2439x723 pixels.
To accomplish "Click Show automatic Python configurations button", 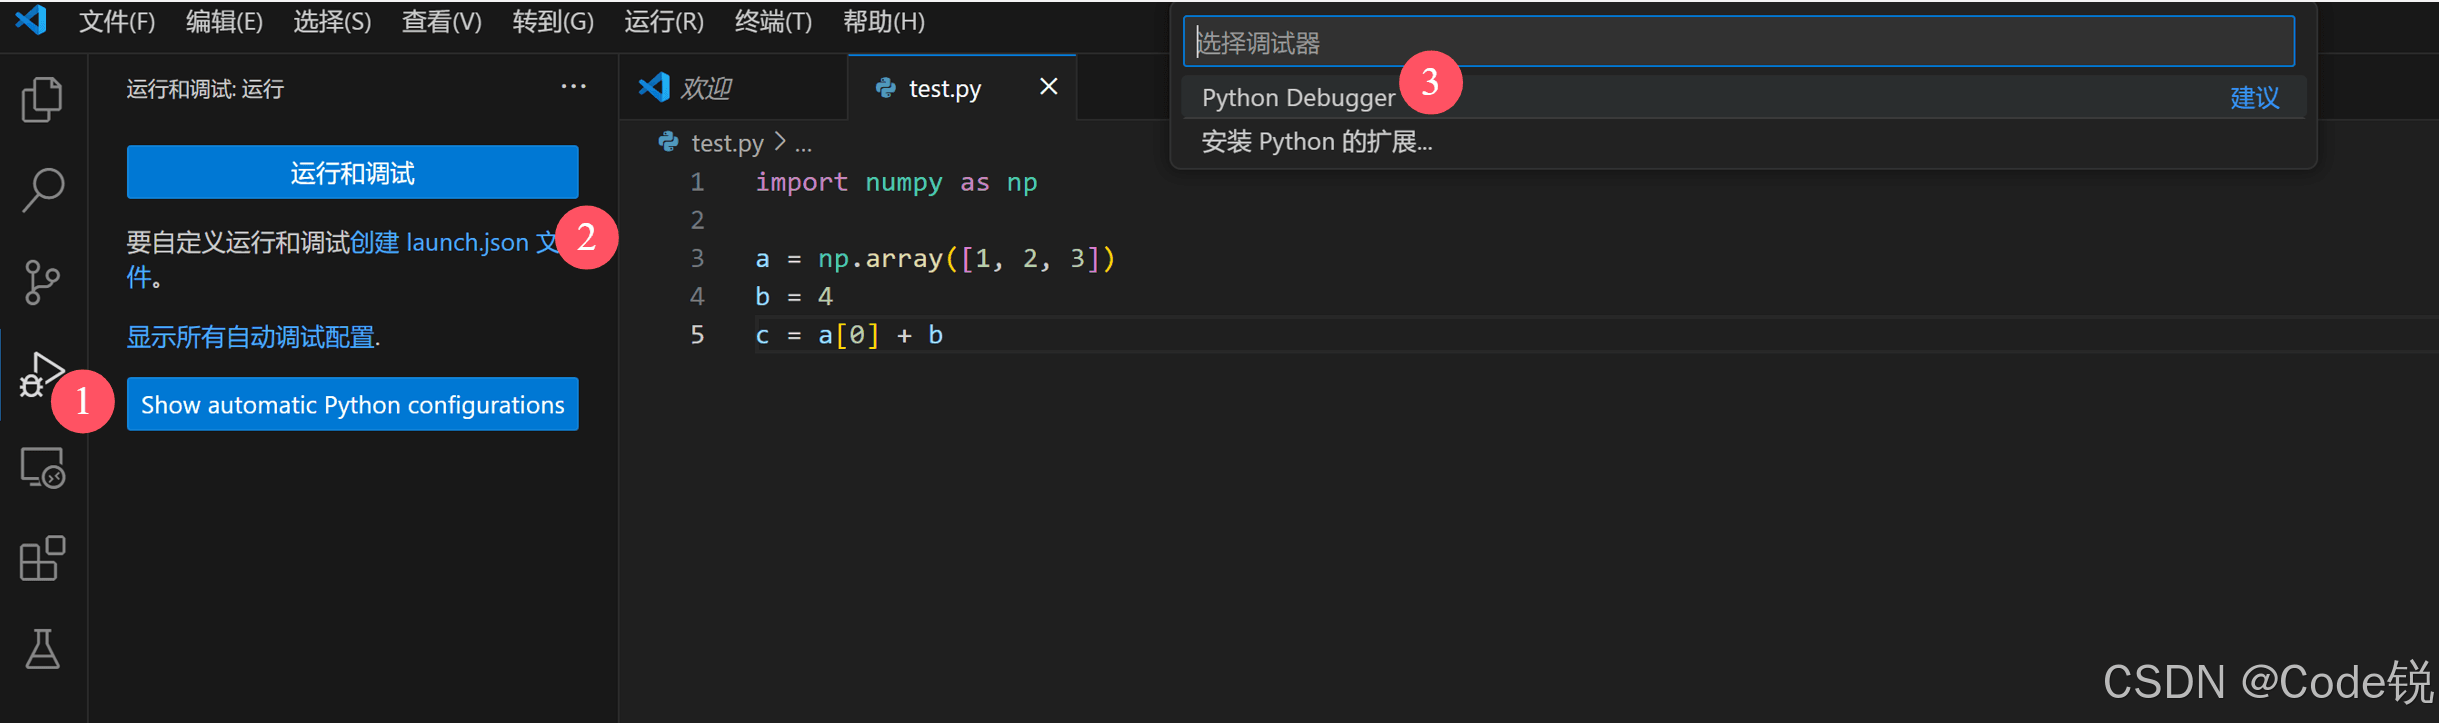I will 352,404.
